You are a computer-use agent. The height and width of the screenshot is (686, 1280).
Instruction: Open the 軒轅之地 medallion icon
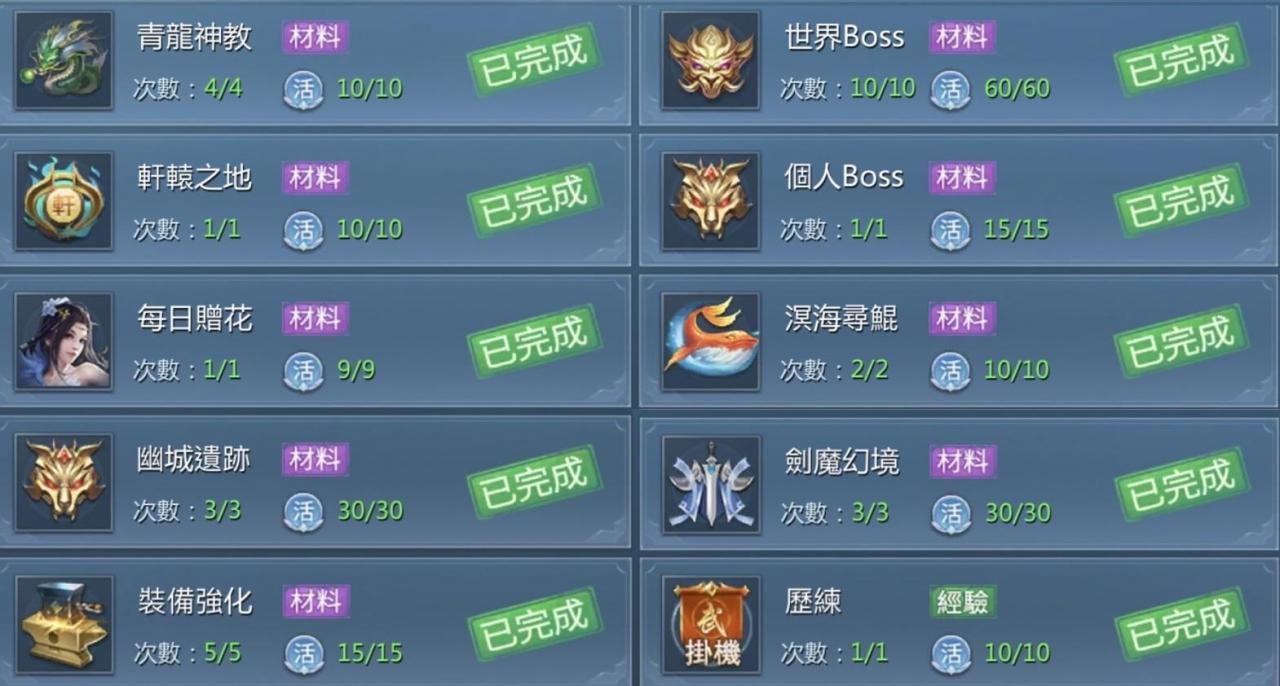point(64,201)
